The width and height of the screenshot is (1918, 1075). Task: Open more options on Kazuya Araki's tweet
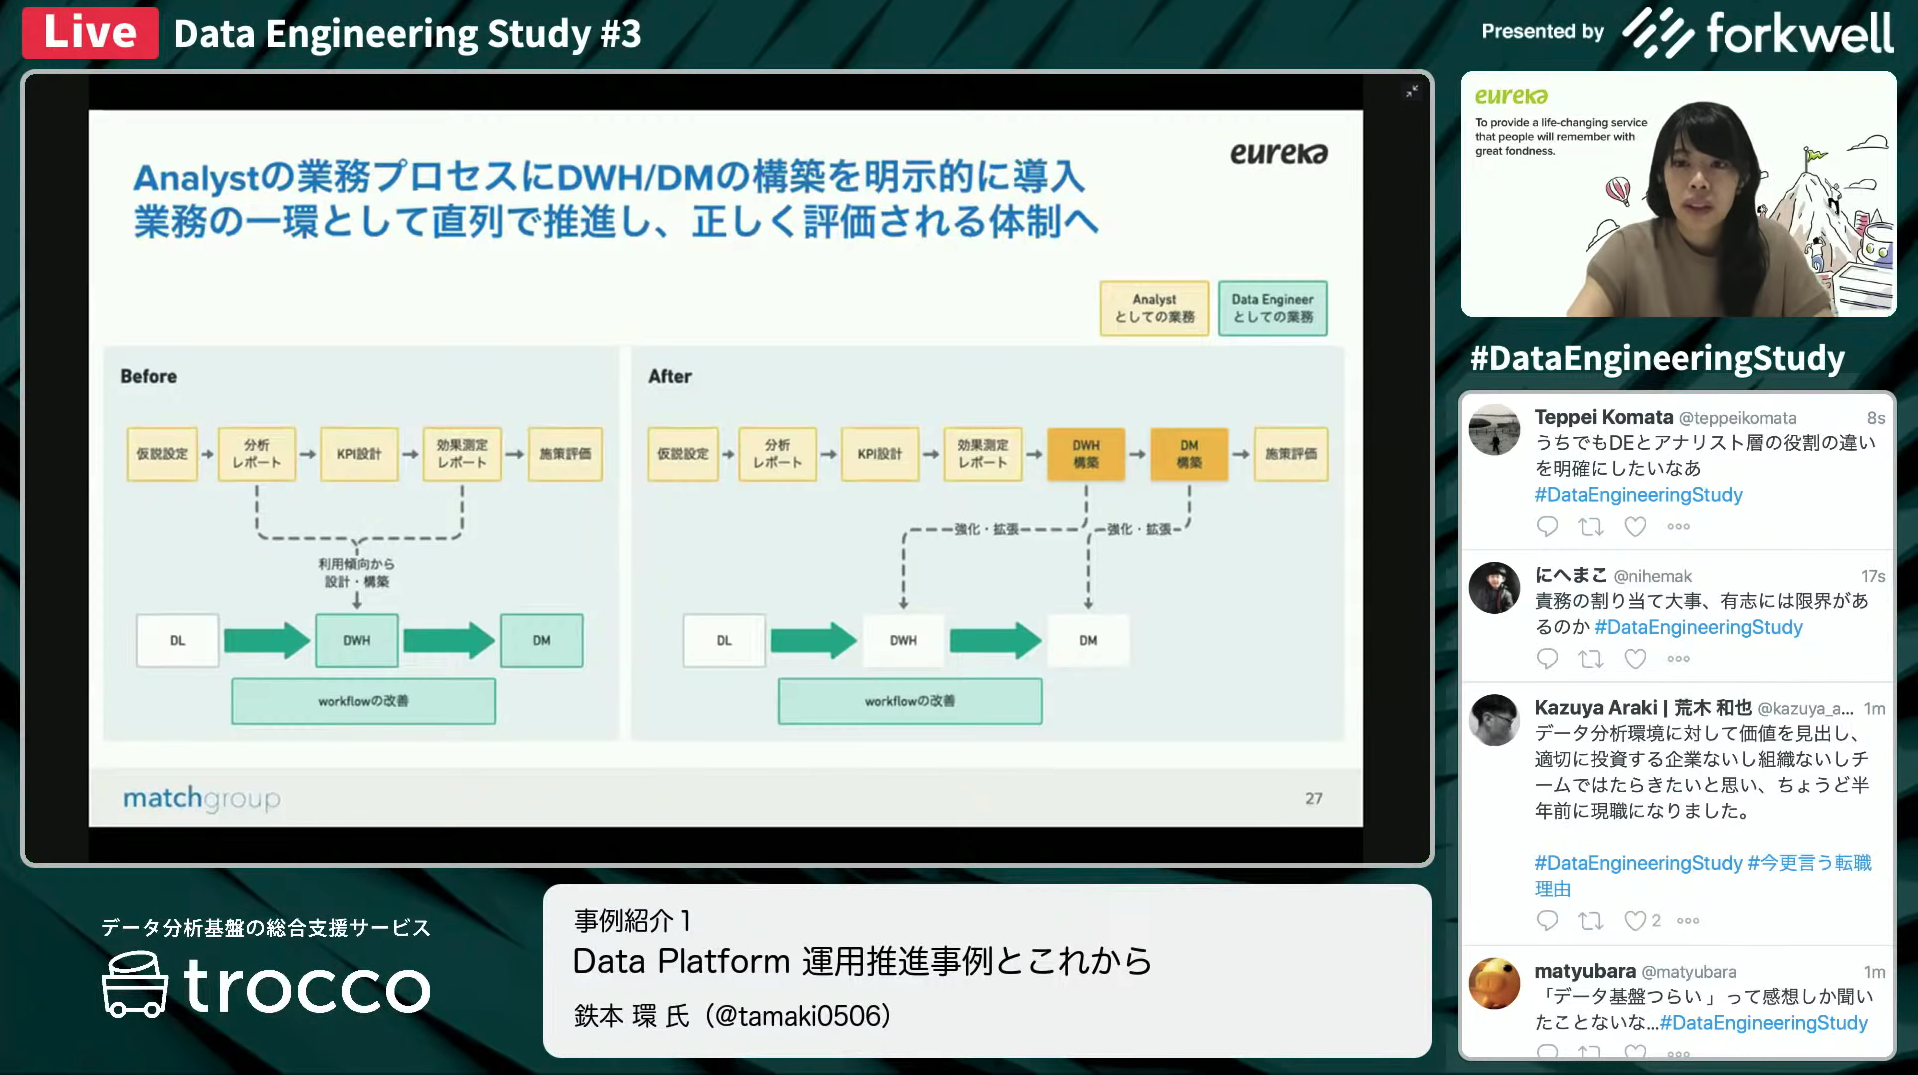pos(1688,920)
